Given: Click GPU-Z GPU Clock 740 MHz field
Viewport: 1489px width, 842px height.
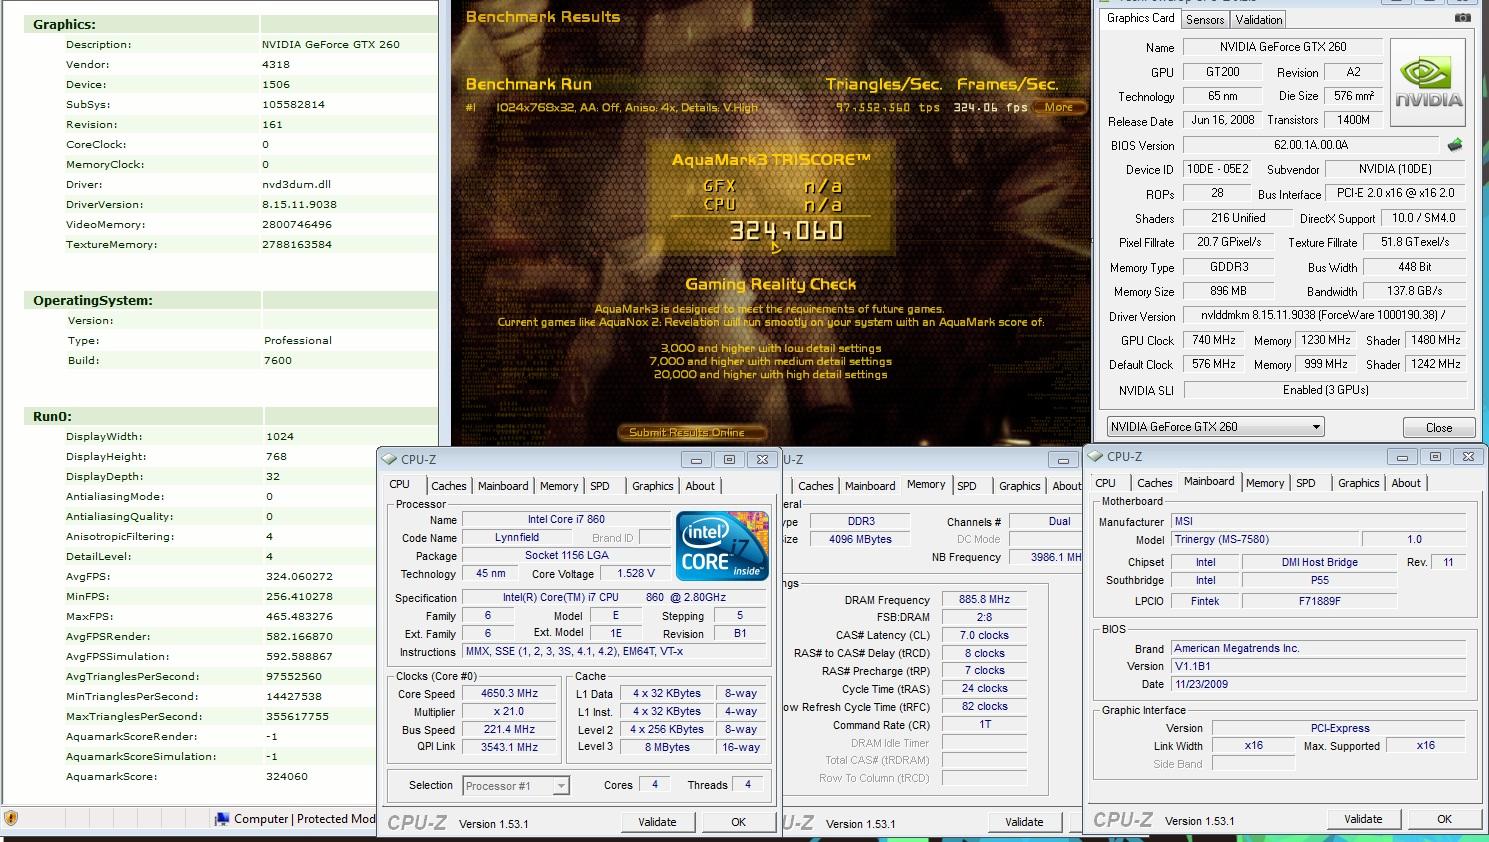Looking at the screenshot, I should coord(1213,341).
